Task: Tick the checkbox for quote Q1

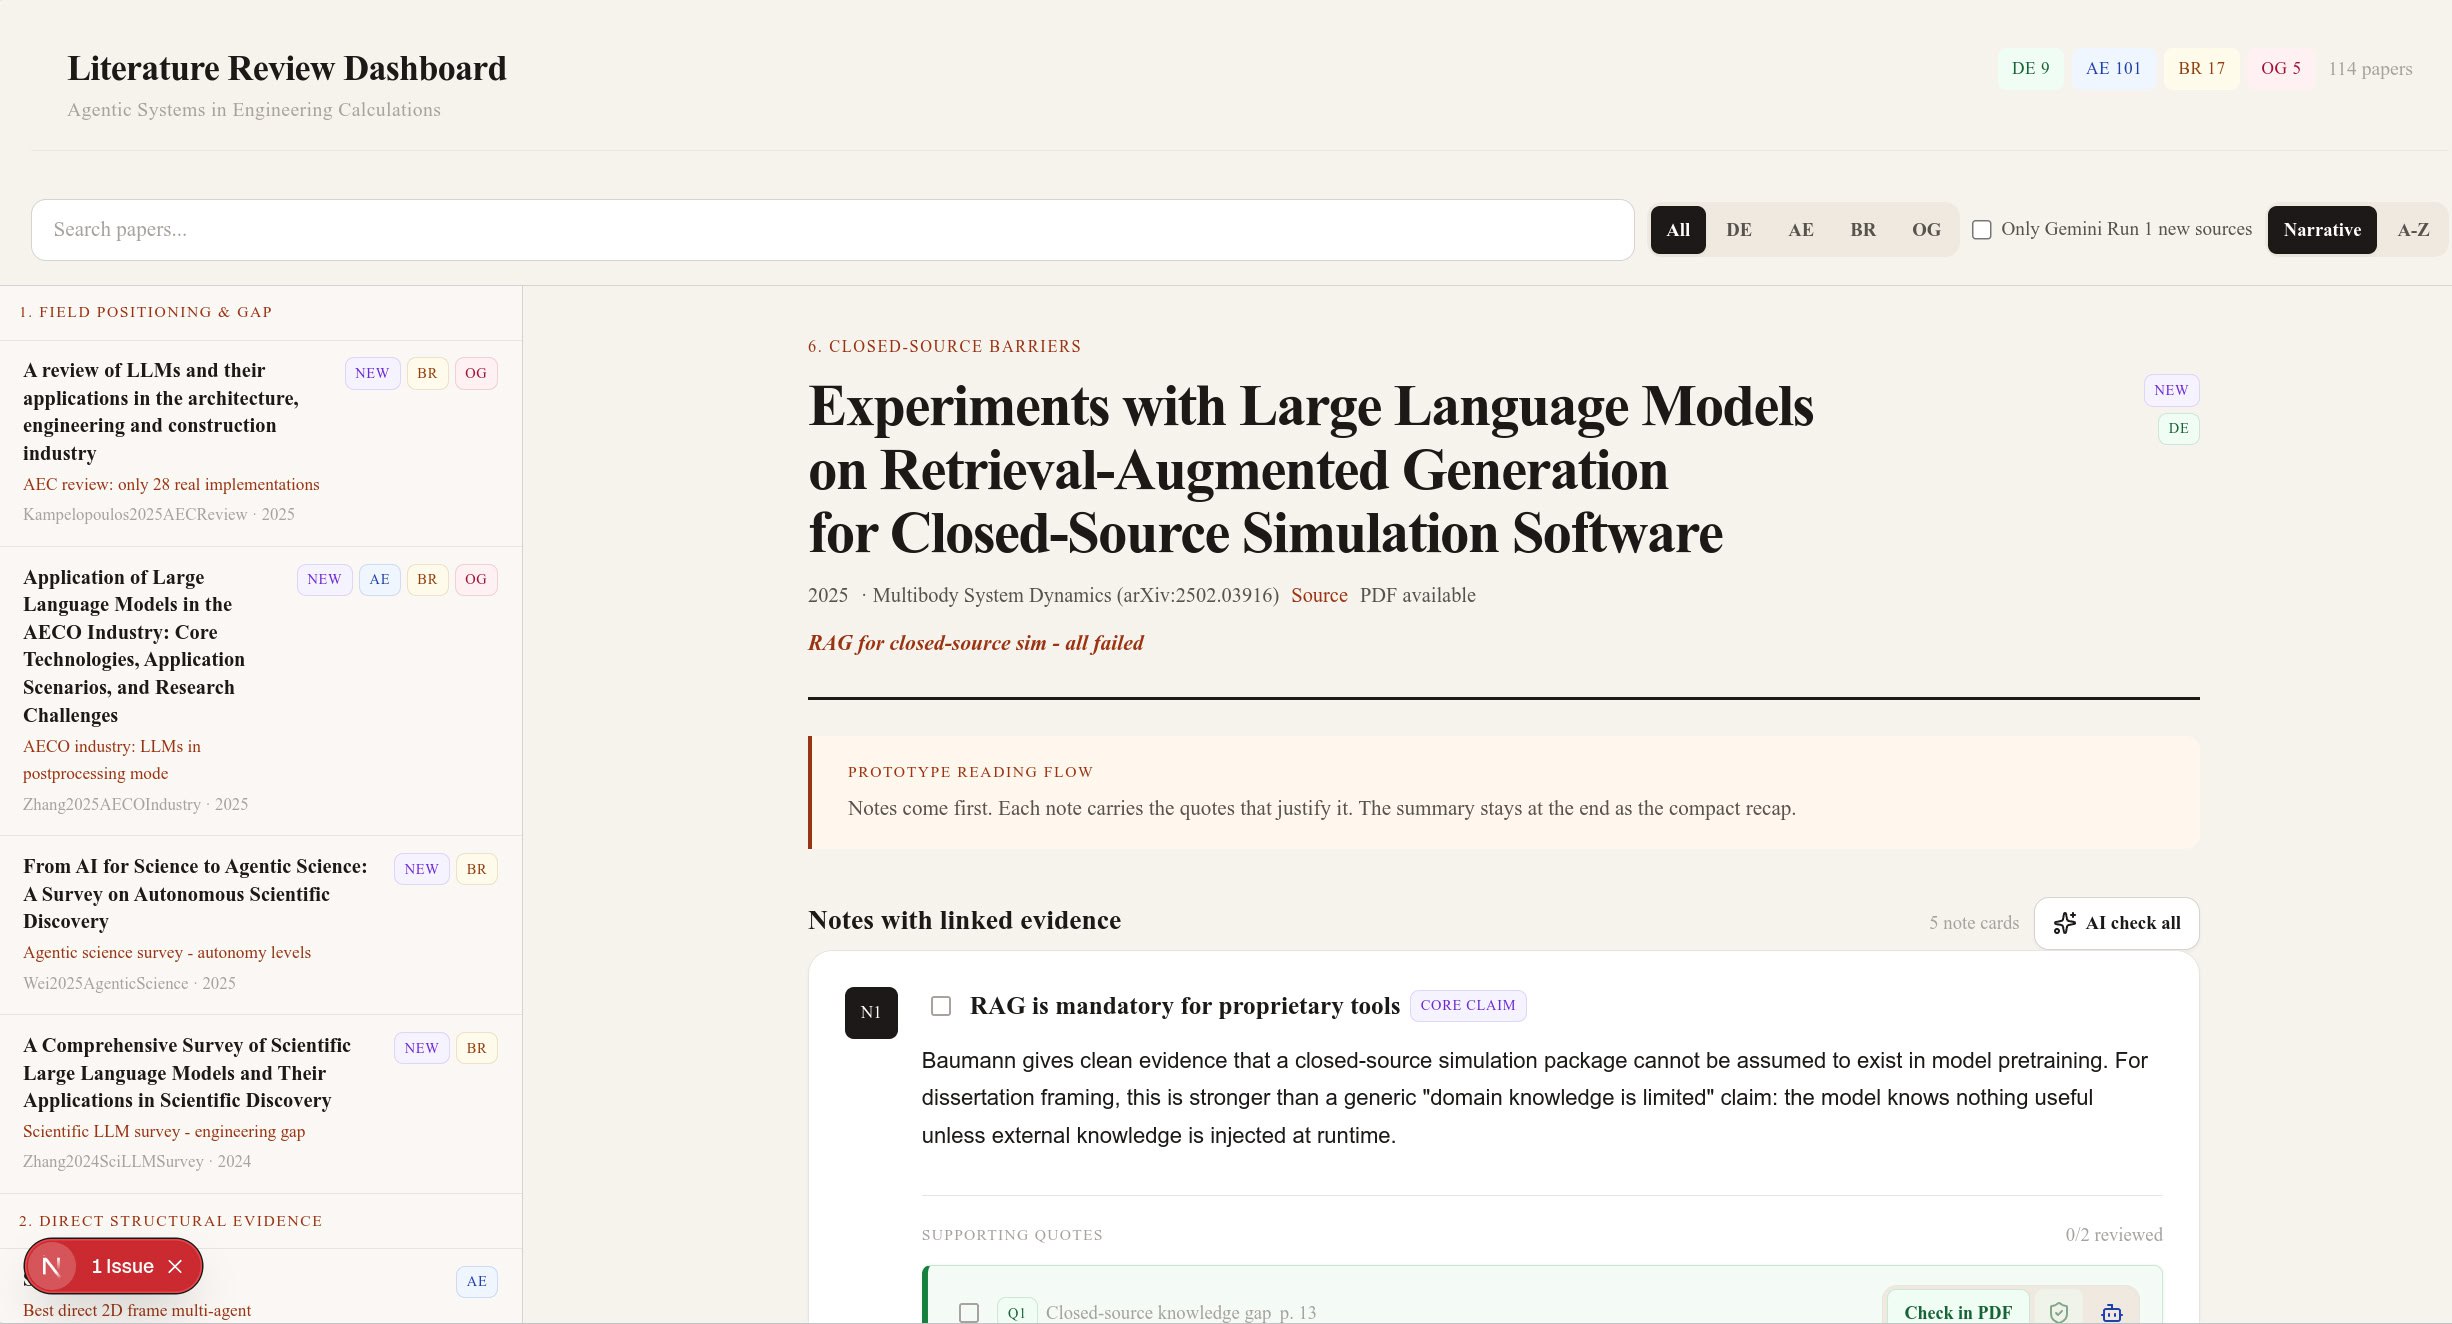Action: [x=968, y=1312]
